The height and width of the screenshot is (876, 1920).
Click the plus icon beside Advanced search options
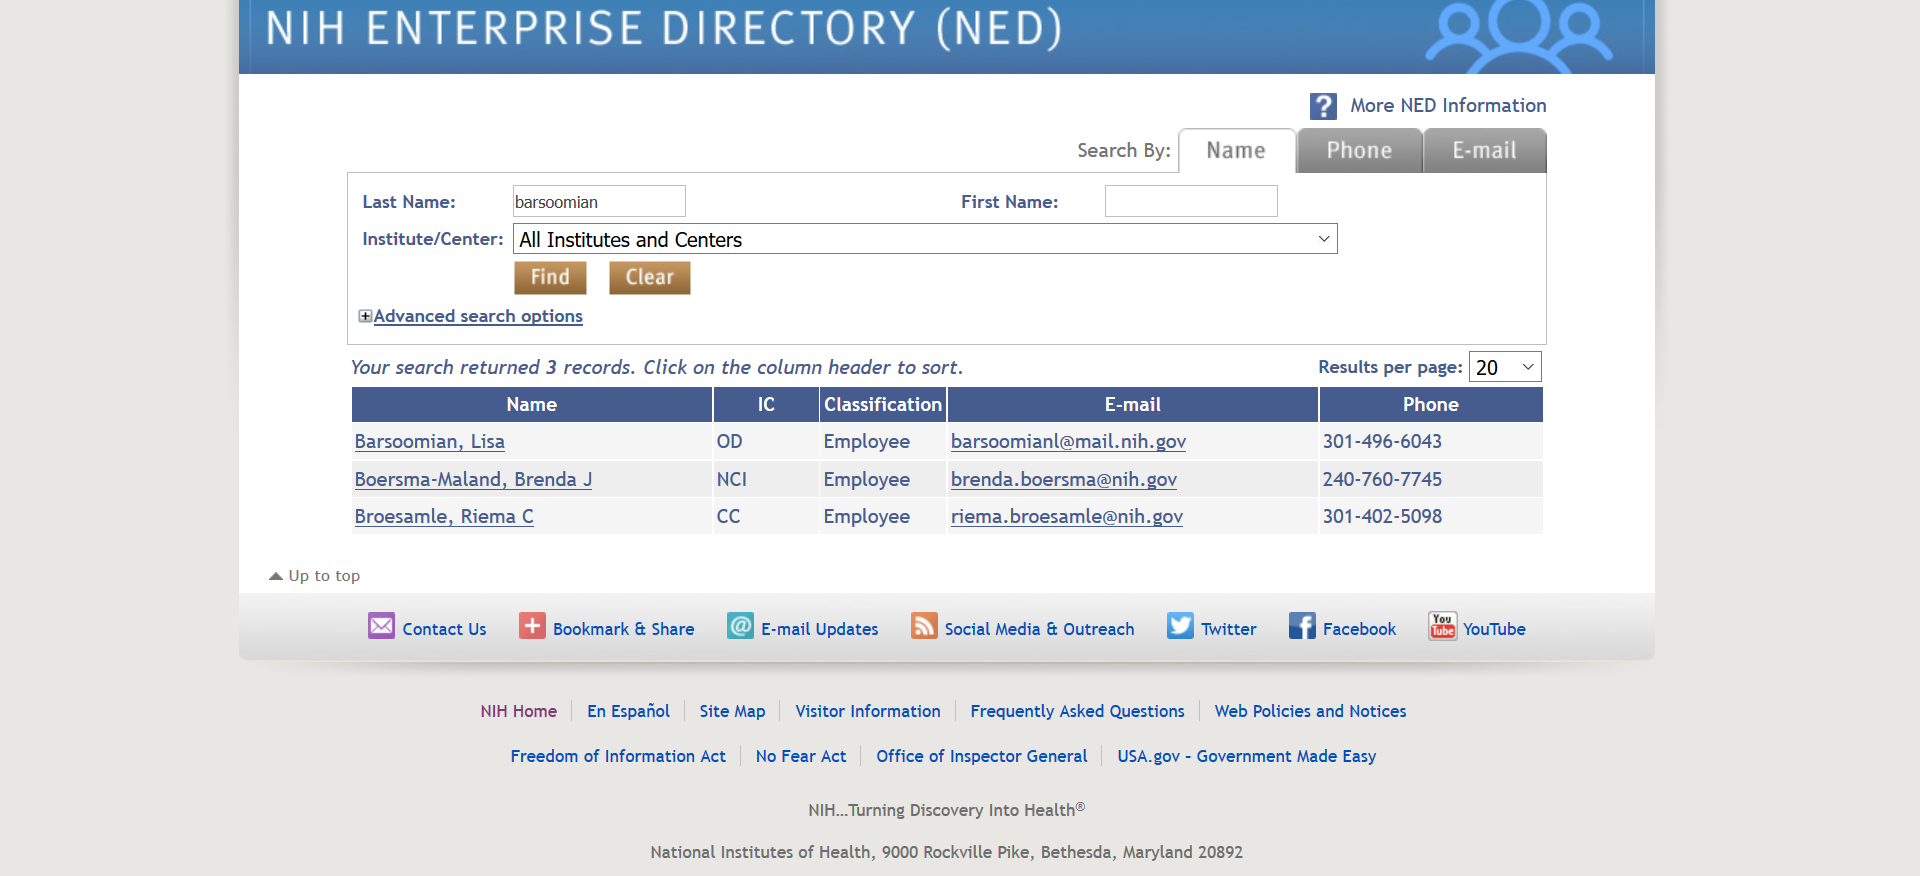(365, 316)
